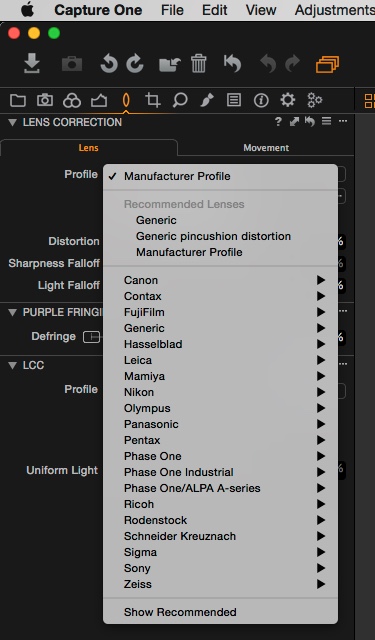The width and height of the screenshot is (375, 640).
Task: Open the Exposure tool tab
Action: (x=99, y=100)
